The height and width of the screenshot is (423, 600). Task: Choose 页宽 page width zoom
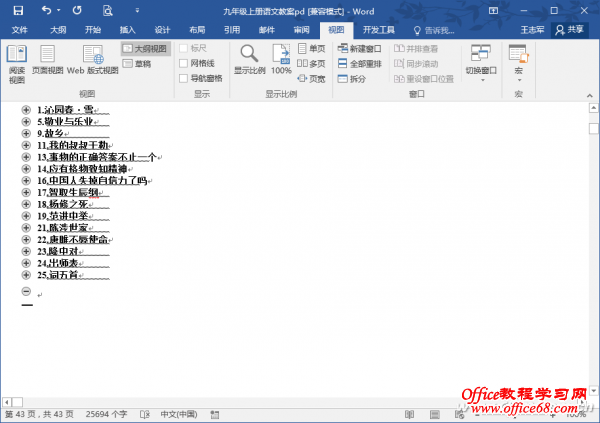pos(311,79)
